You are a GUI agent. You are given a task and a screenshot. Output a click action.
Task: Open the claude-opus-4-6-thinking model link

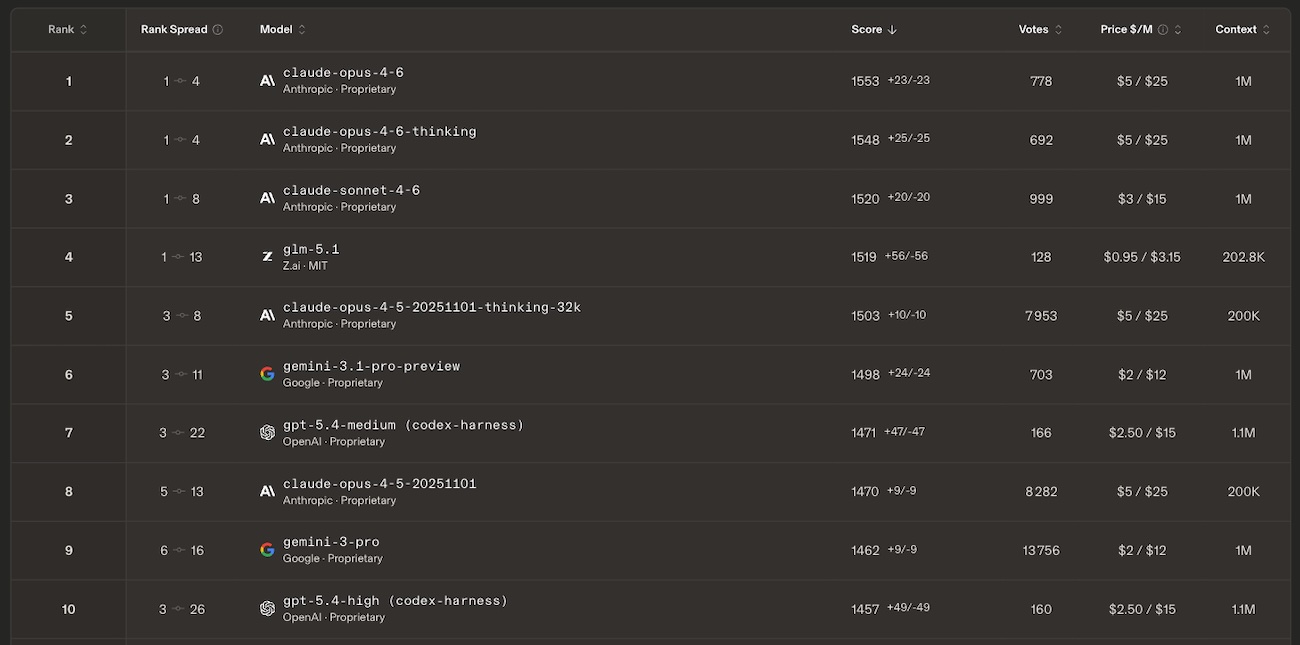pyautogui.click(x=379, y=132)
